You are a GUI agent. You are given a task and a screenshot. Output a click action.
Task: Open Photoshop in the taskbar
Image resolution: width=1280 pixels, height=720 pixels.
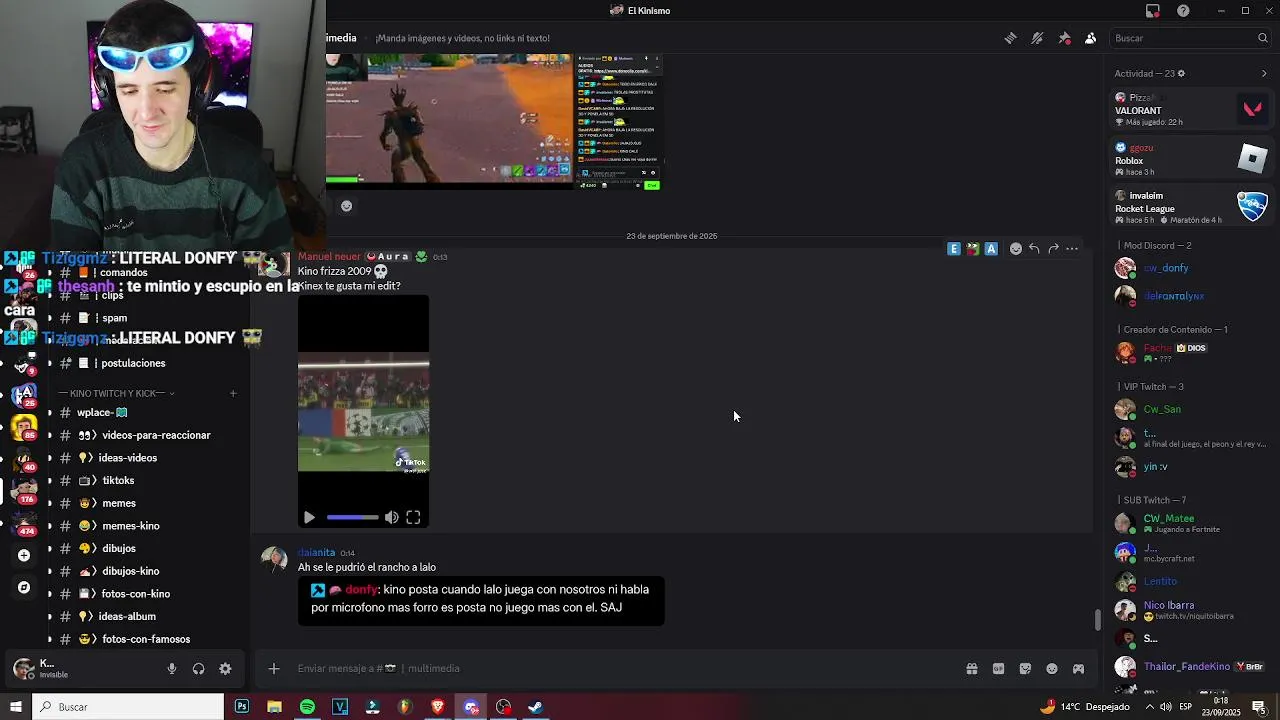coord(242,707)
